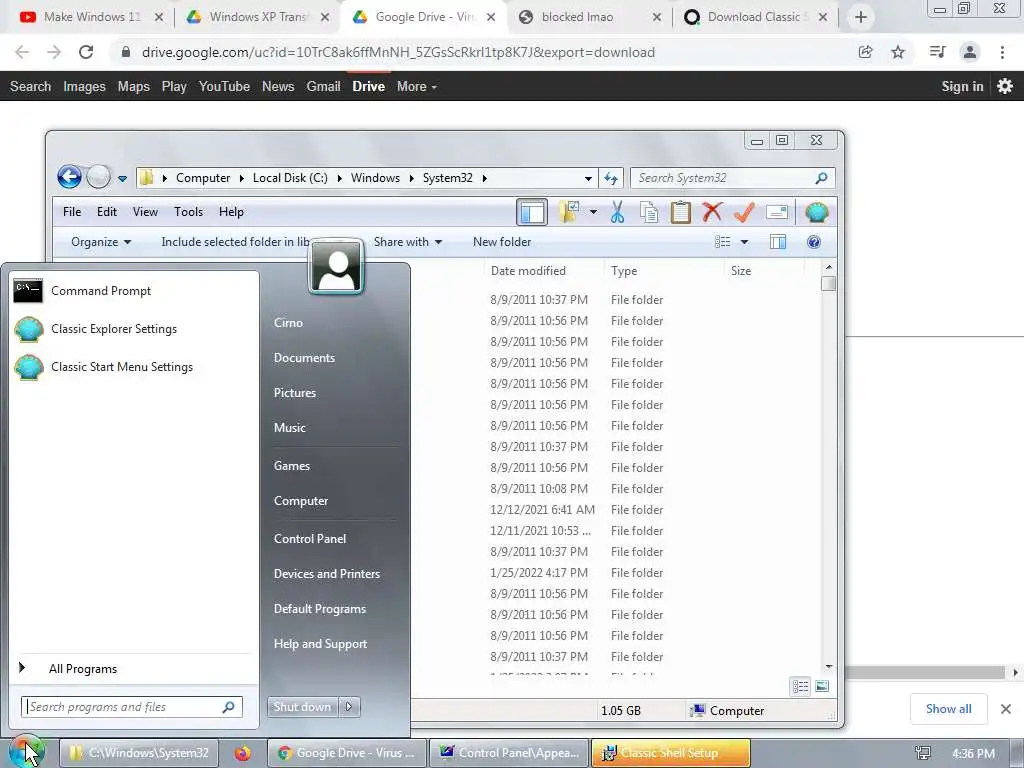Expand the address bar history dropdown
The width and height of the screenshot is (1024, 768).
pos(588,178)
